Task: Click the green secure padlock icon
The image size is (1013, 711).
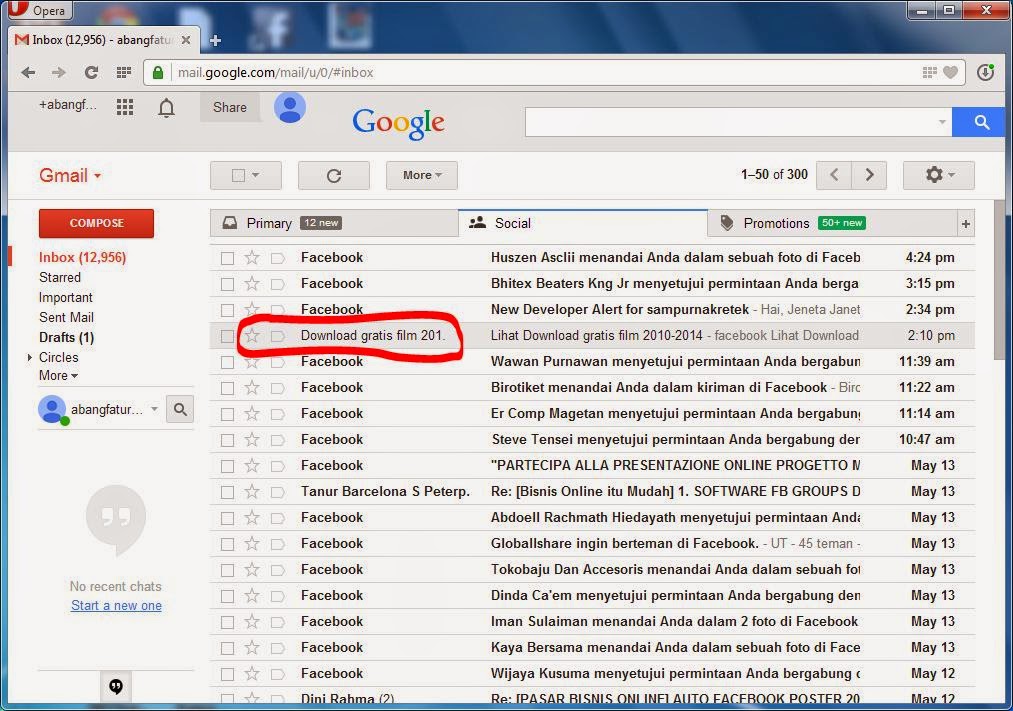Action: 158,72
